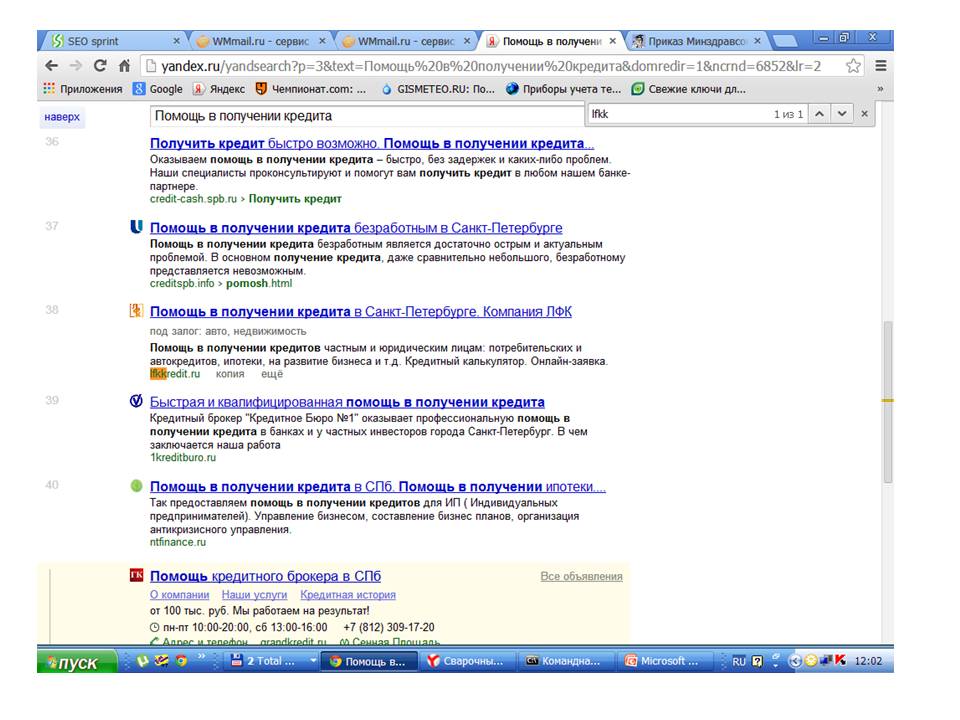Switch to 2 Total taskbar item
This screenshot has height=720, width=960.
[270, 662]
